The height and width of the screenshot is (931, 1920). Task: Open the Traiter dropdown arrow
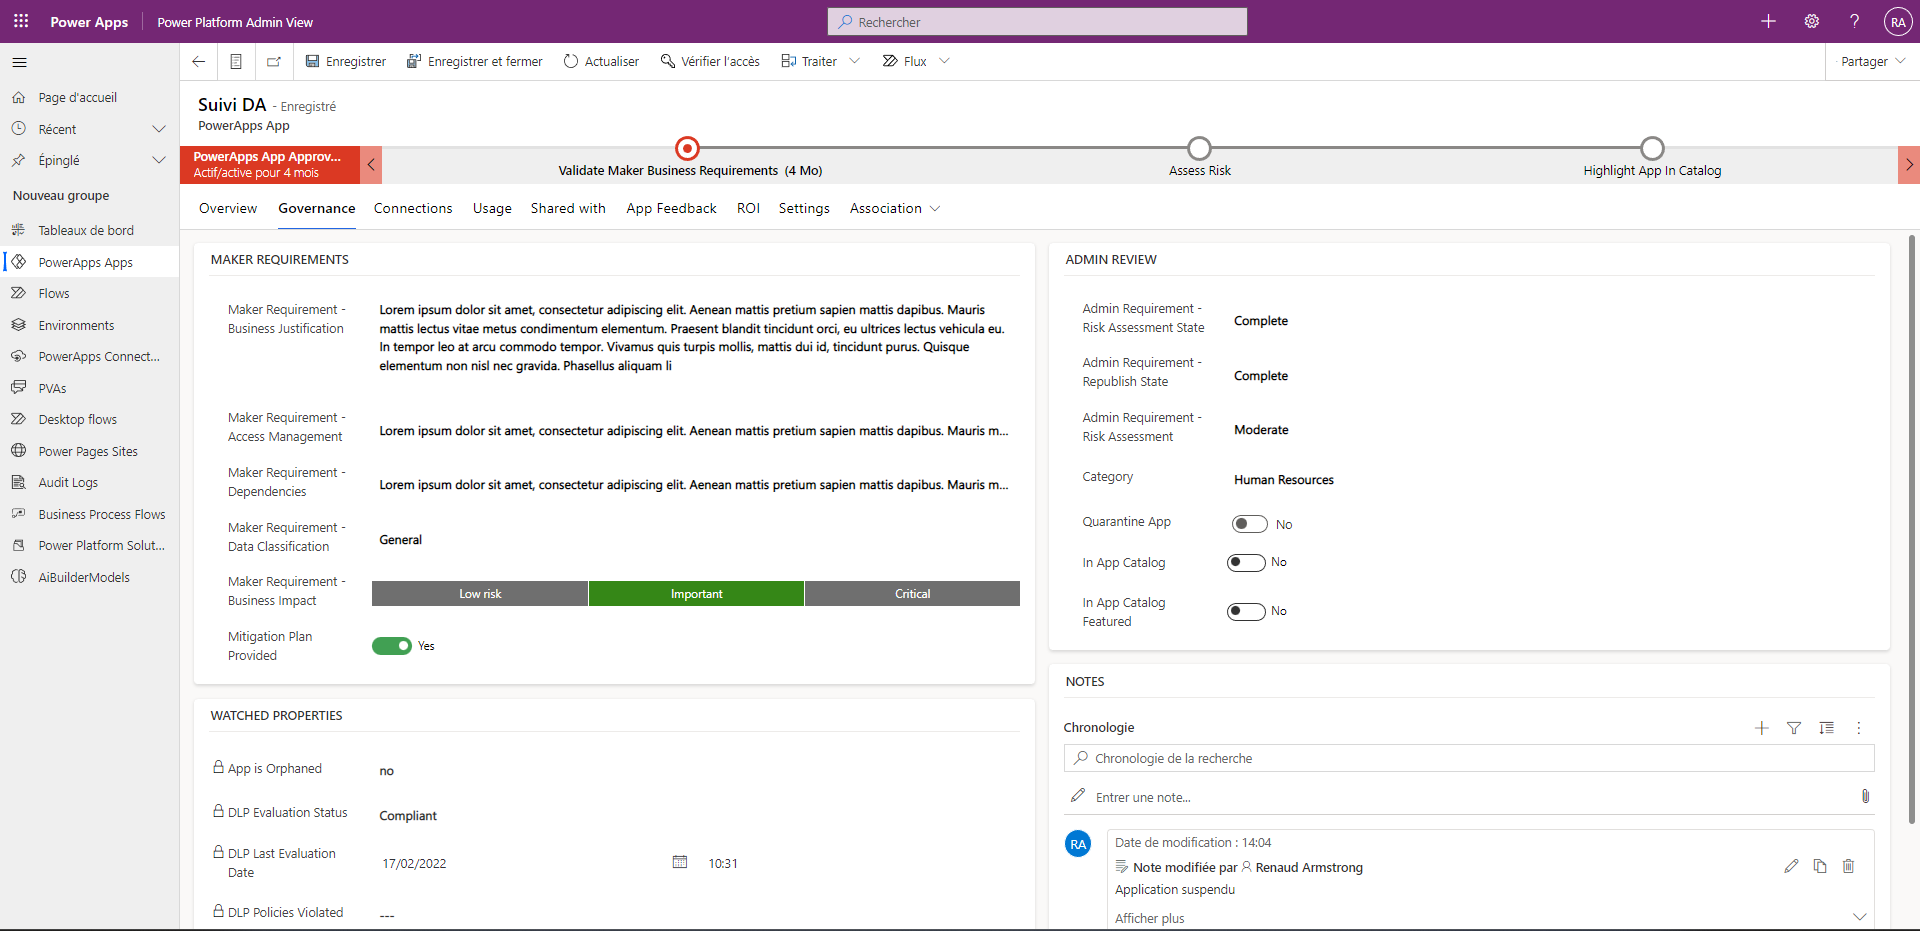point(854,61)
